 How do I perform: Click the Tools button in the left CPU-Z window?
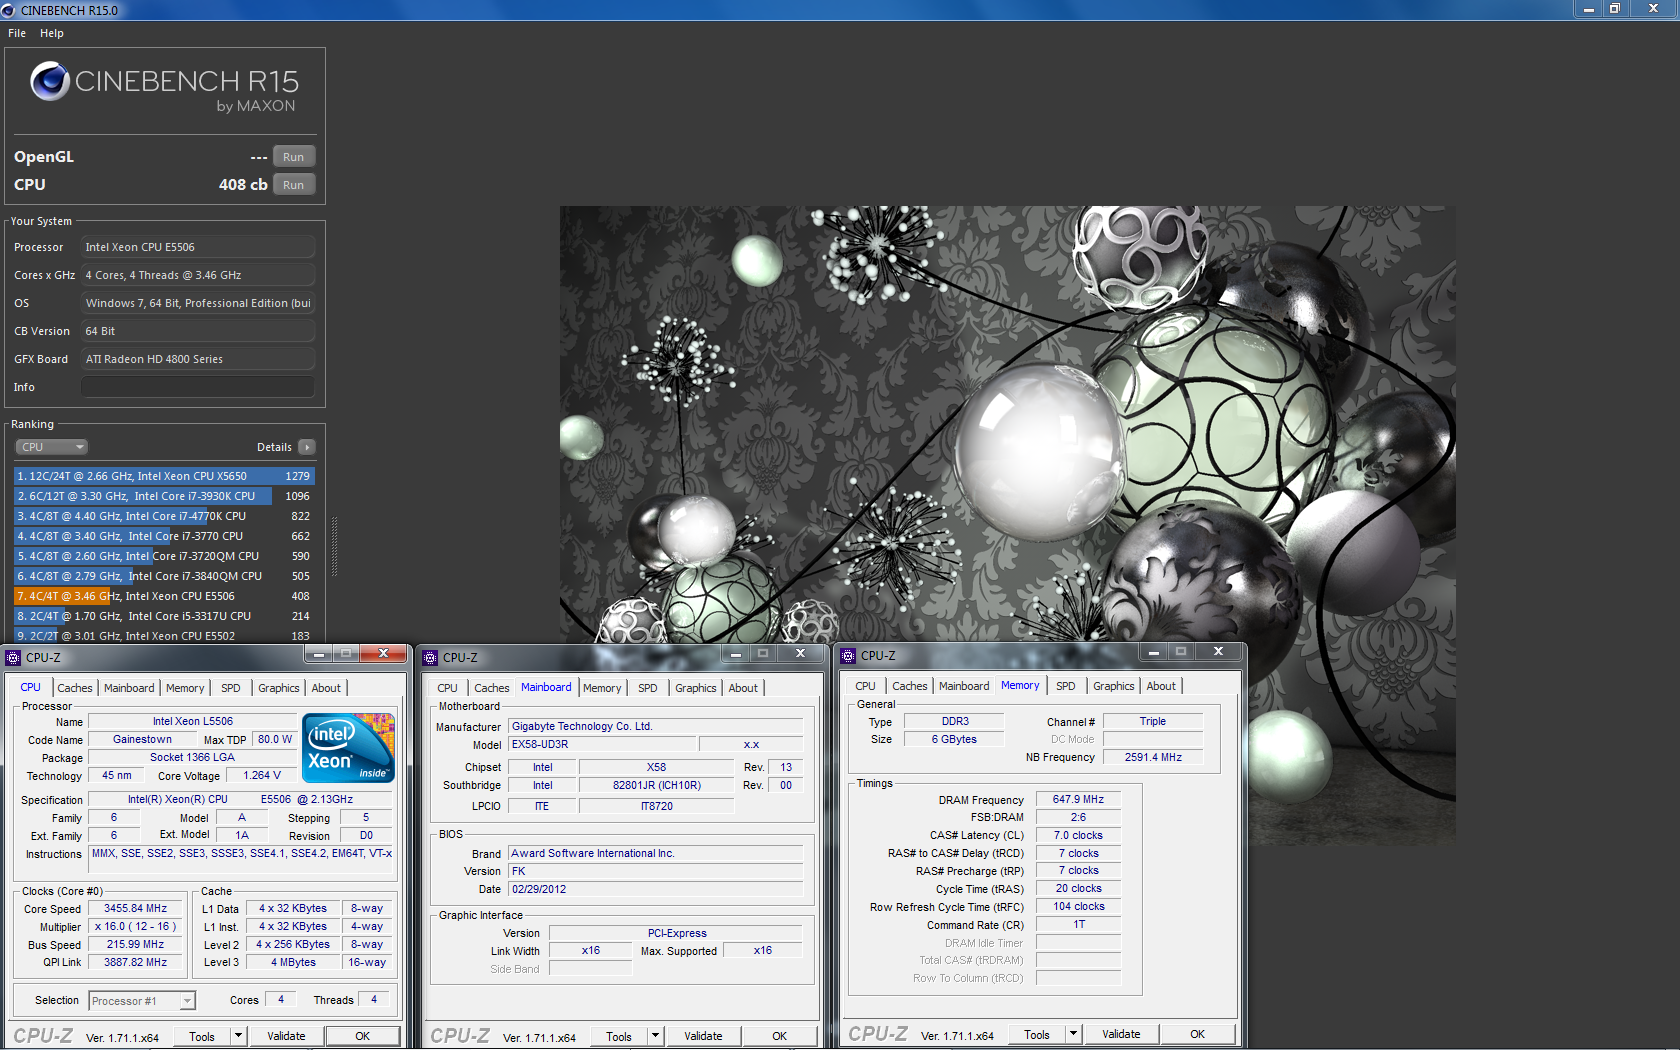pyautogui.click(x=202, y=1036)
